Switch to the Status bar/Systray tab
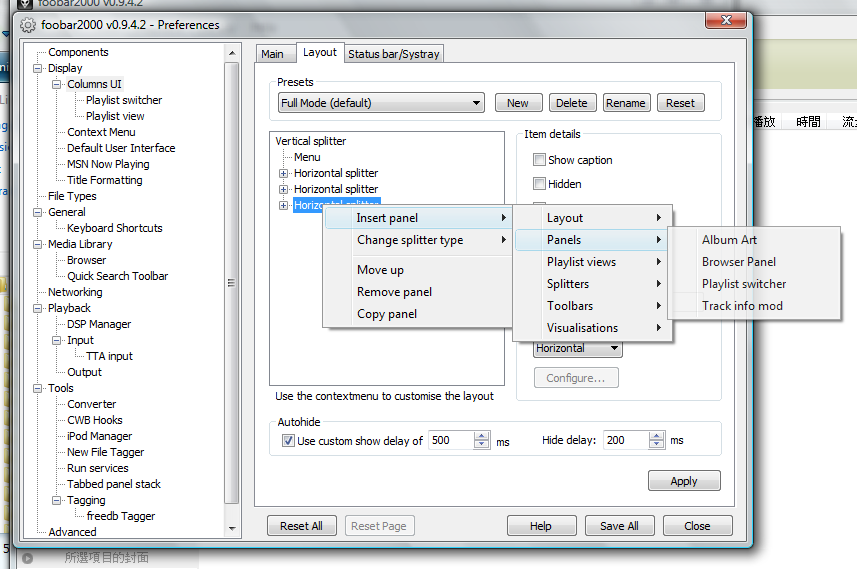The height and width of the screenshot is (569, 857). pyautogui.click(x=394, y=54)
